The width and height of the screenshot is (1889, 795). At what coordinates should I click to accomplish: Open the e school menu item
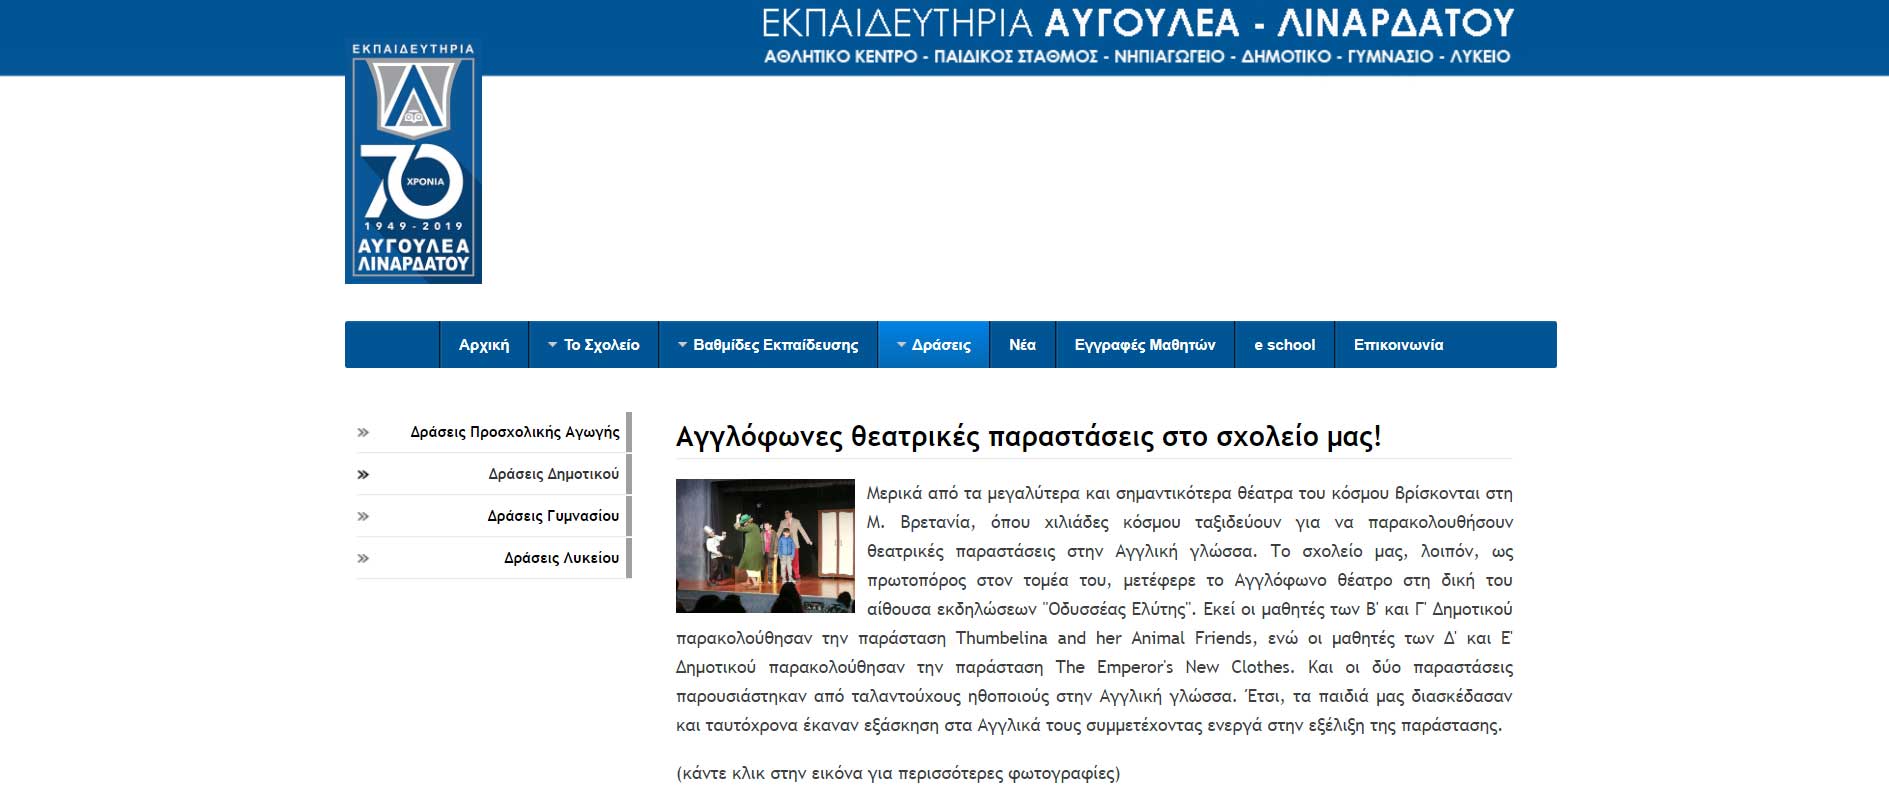coord(1284,345)
